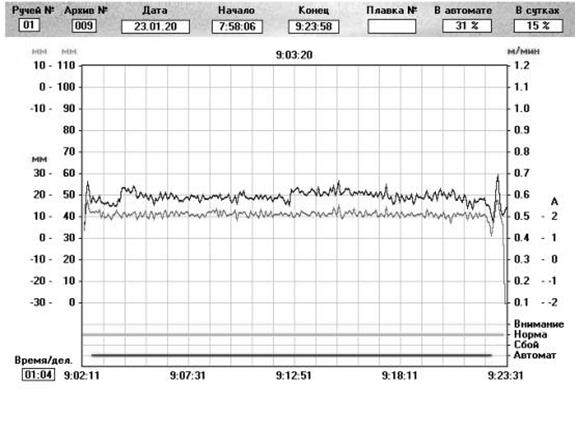Click the 9:03:20 cursor time above chart
This screenshot has width=575, height=424.
tap(294, 55)
